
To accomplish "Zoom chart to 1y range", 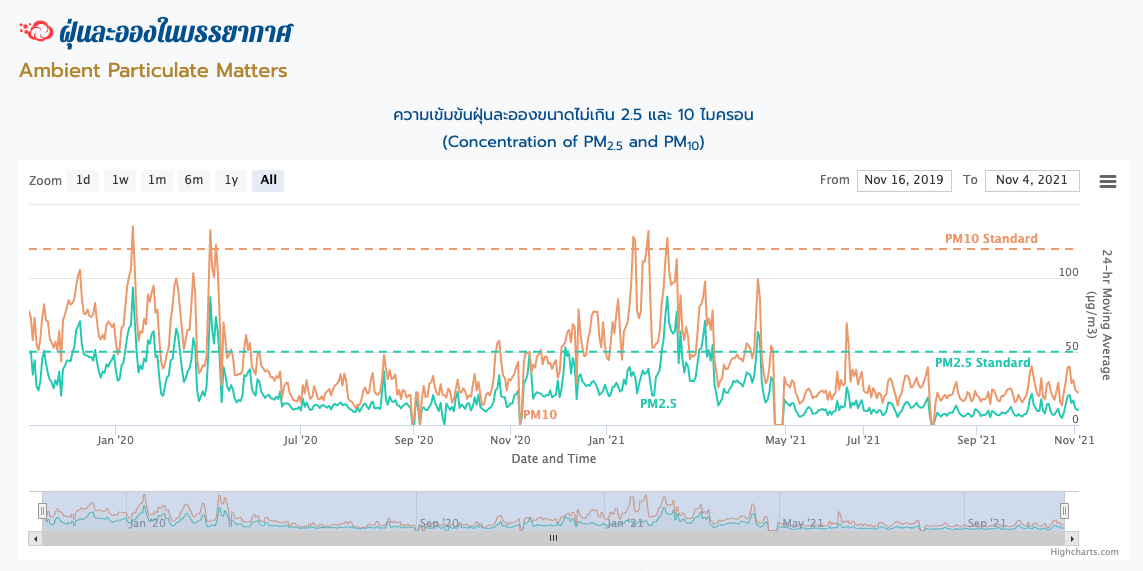I will click(231, 181).
